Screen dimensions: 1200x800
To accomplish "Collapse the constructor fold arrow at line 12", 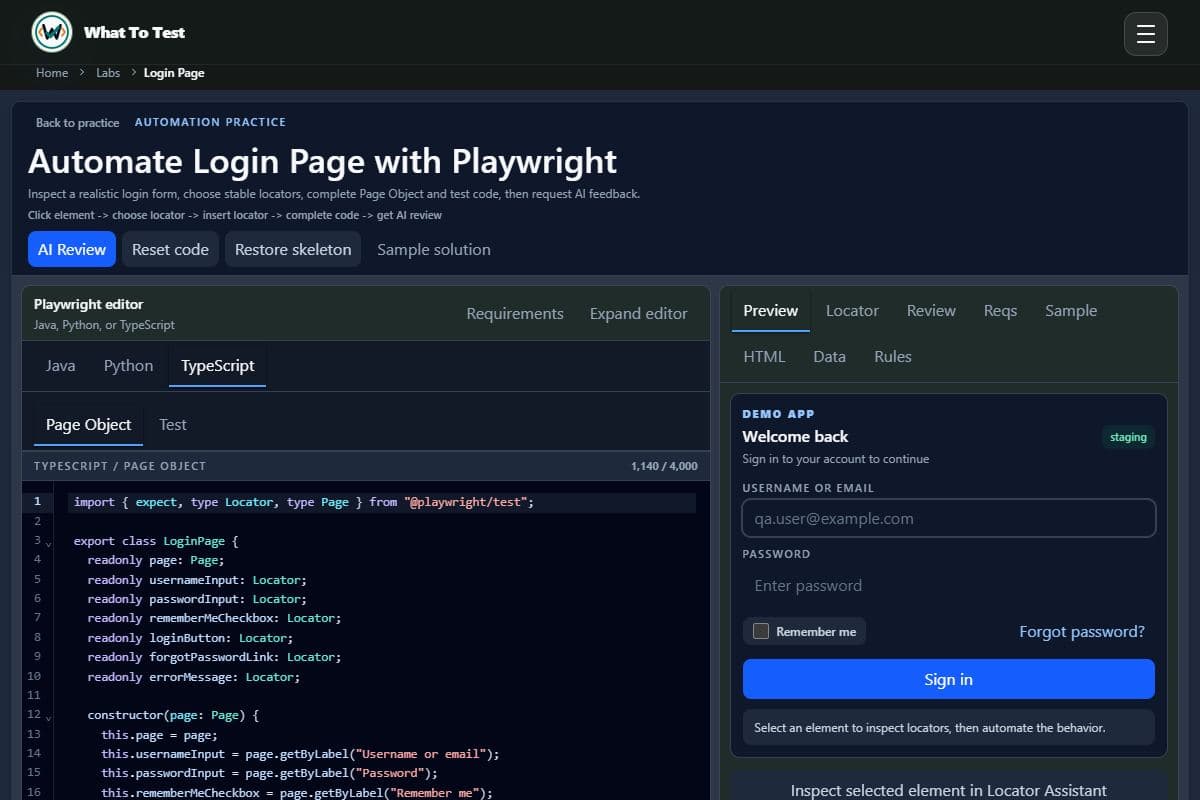I will (x=49, y=717).
